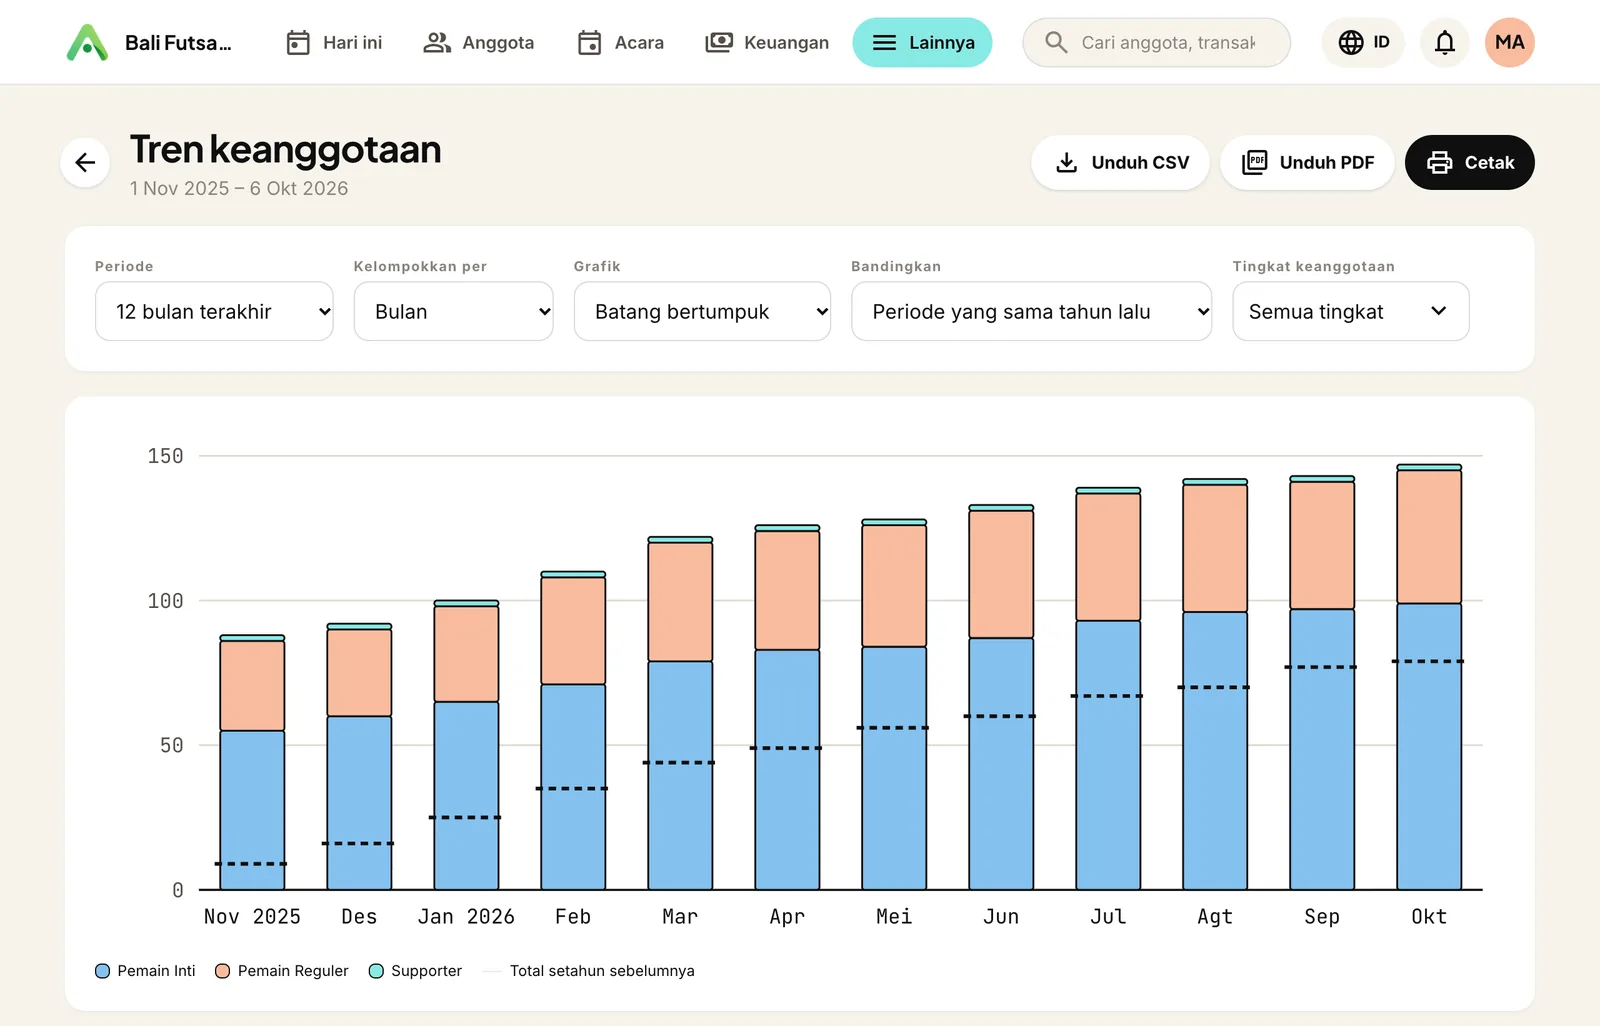1600x1026 pixels.
Task: Expand the Tingkat keanggotaan dropdown
Action: pos(1351,311)
